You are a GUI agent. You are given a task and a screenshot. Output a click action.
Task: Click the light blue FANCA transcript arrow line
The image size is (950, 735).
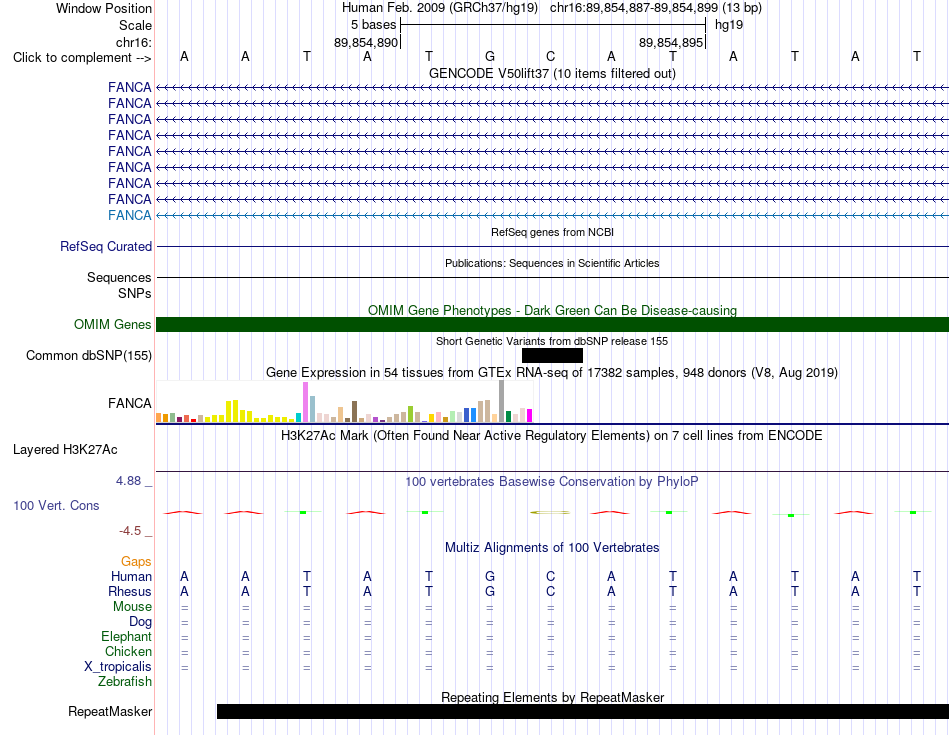coord(552,215)
